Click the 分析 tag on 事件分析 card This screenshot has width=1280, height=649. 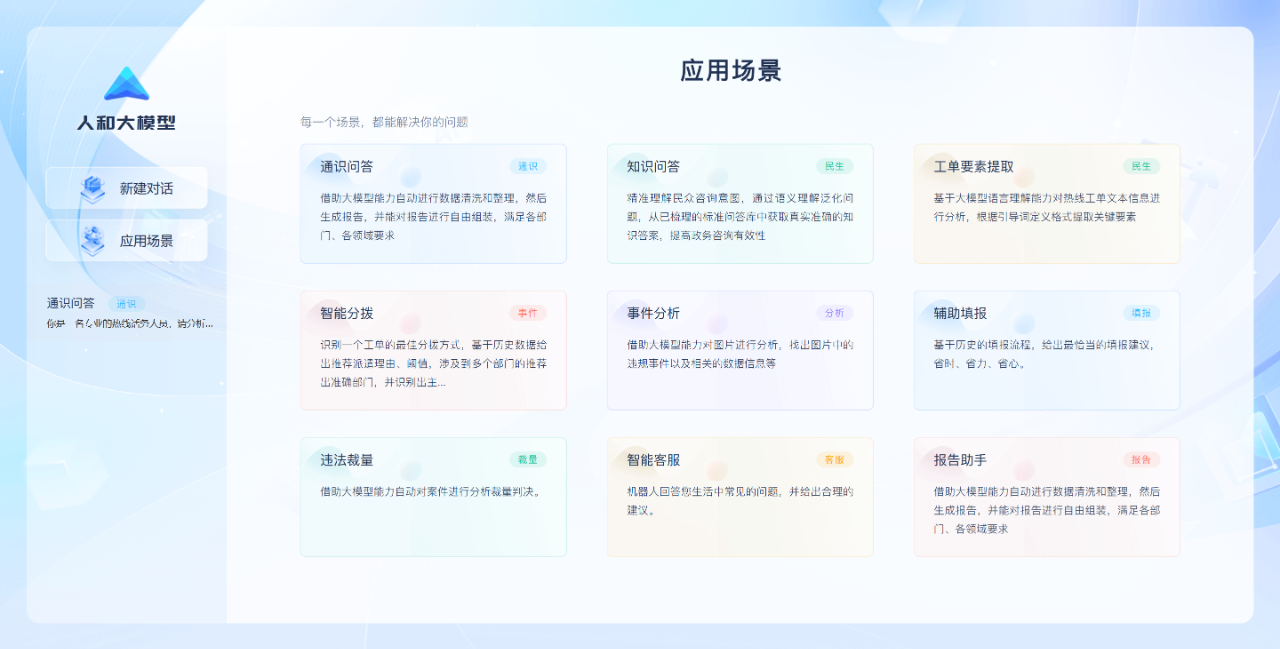834,313
